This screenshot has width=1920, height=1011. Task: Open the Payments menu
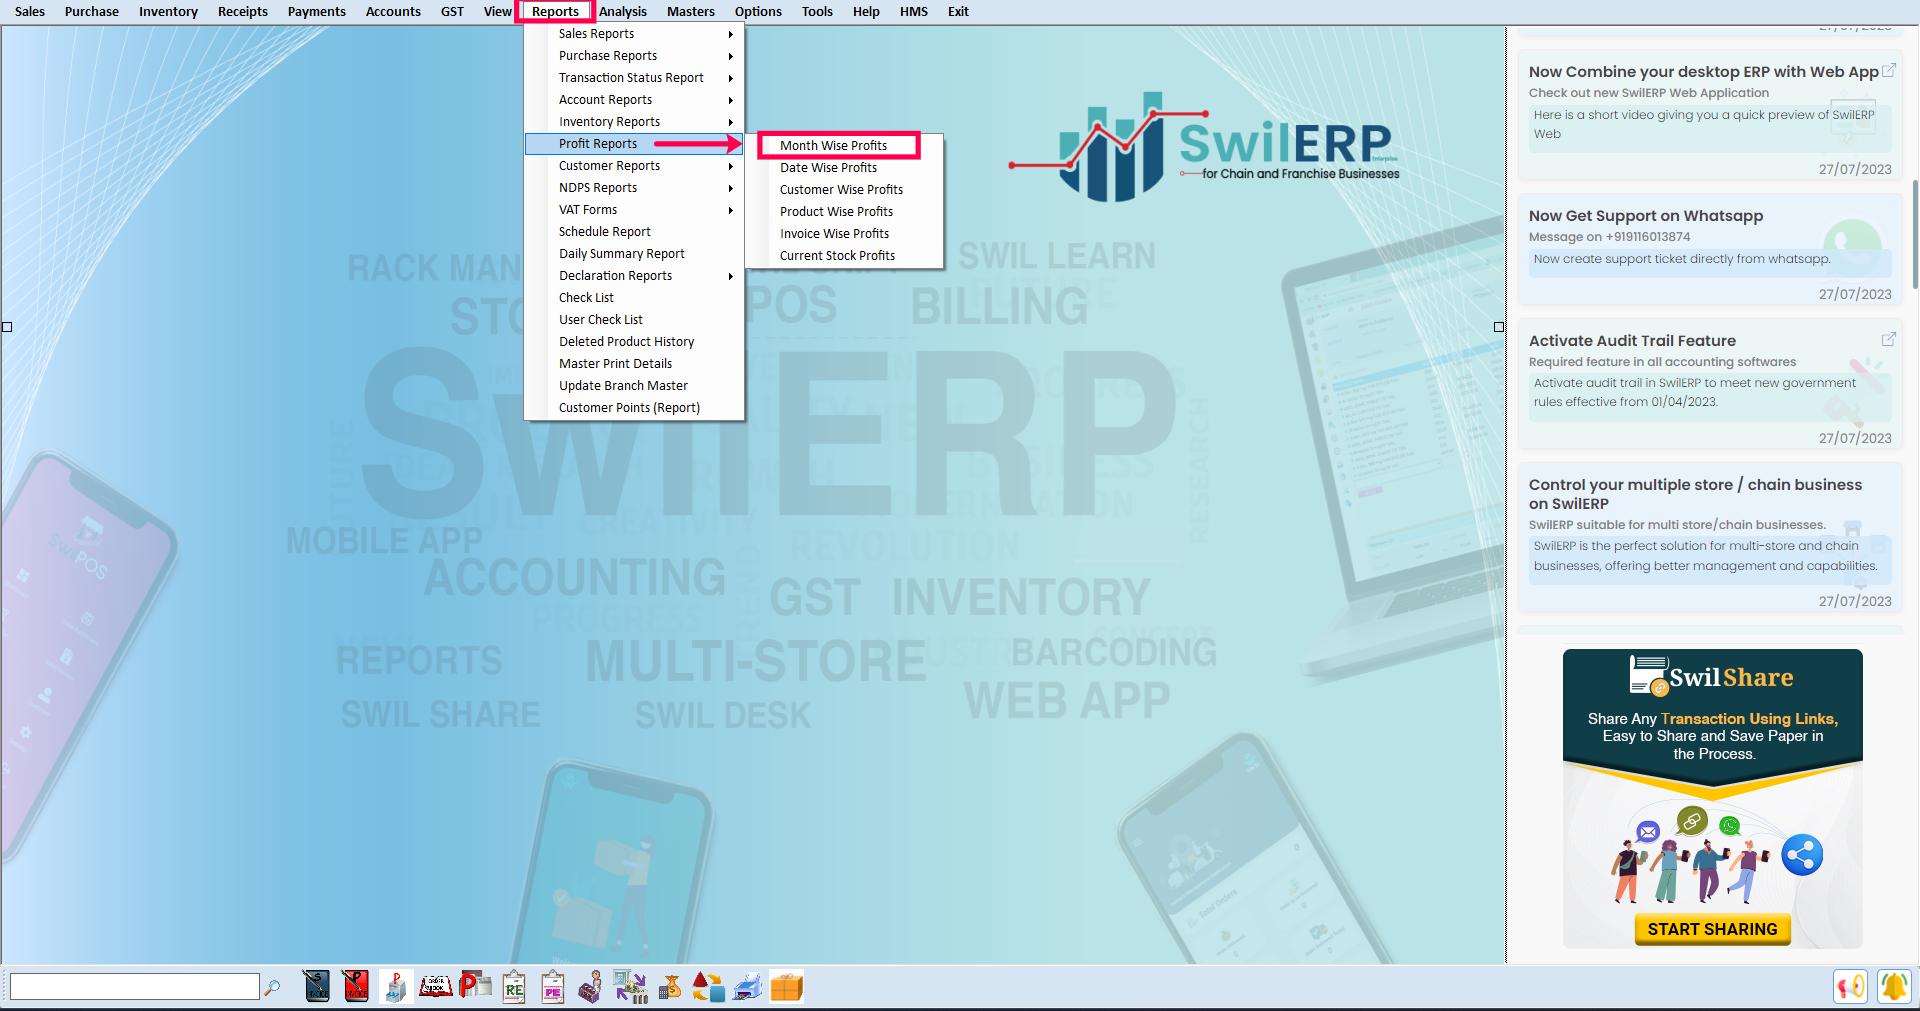[x=316, y=11]
